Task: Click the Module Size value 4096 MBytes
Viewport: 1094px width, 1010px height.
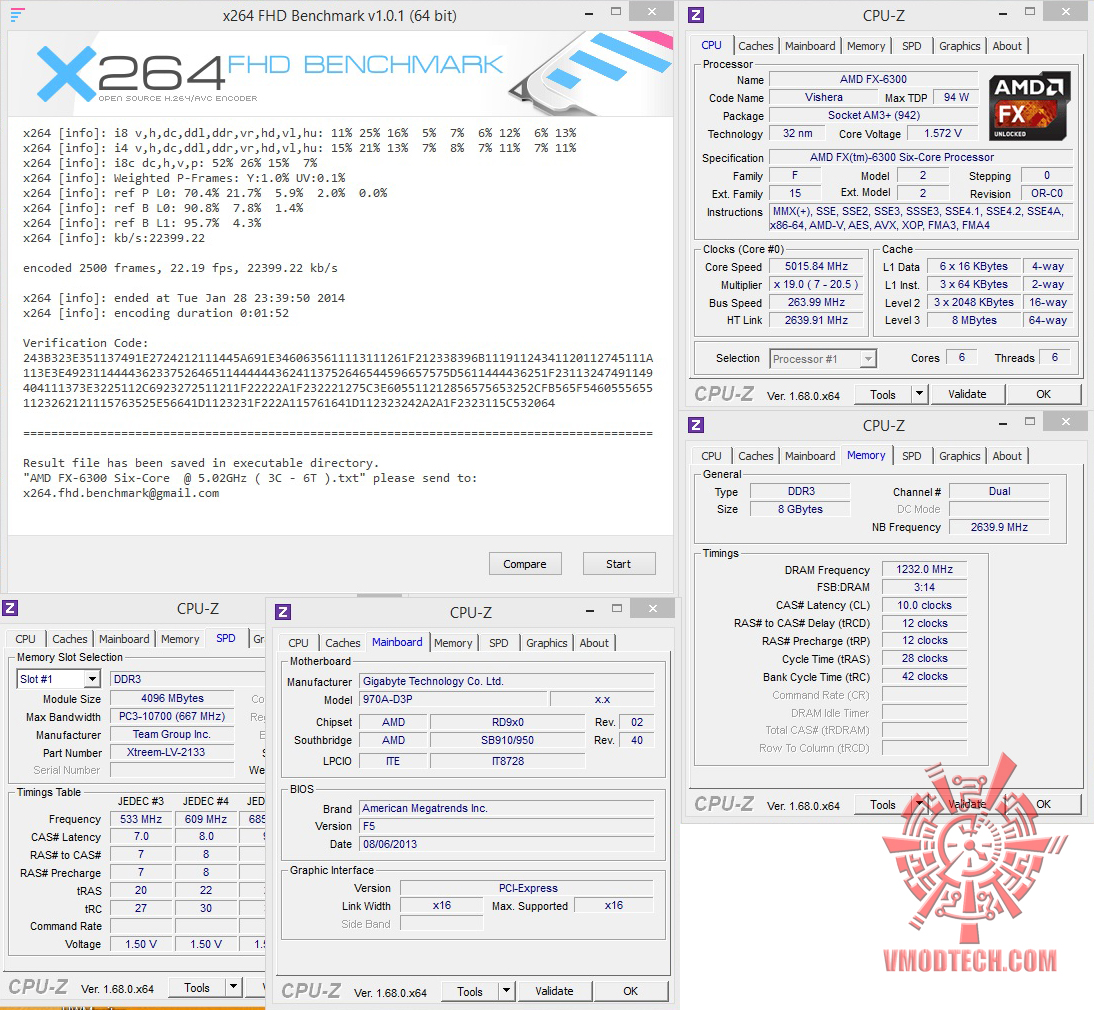Action: (172, 698)
